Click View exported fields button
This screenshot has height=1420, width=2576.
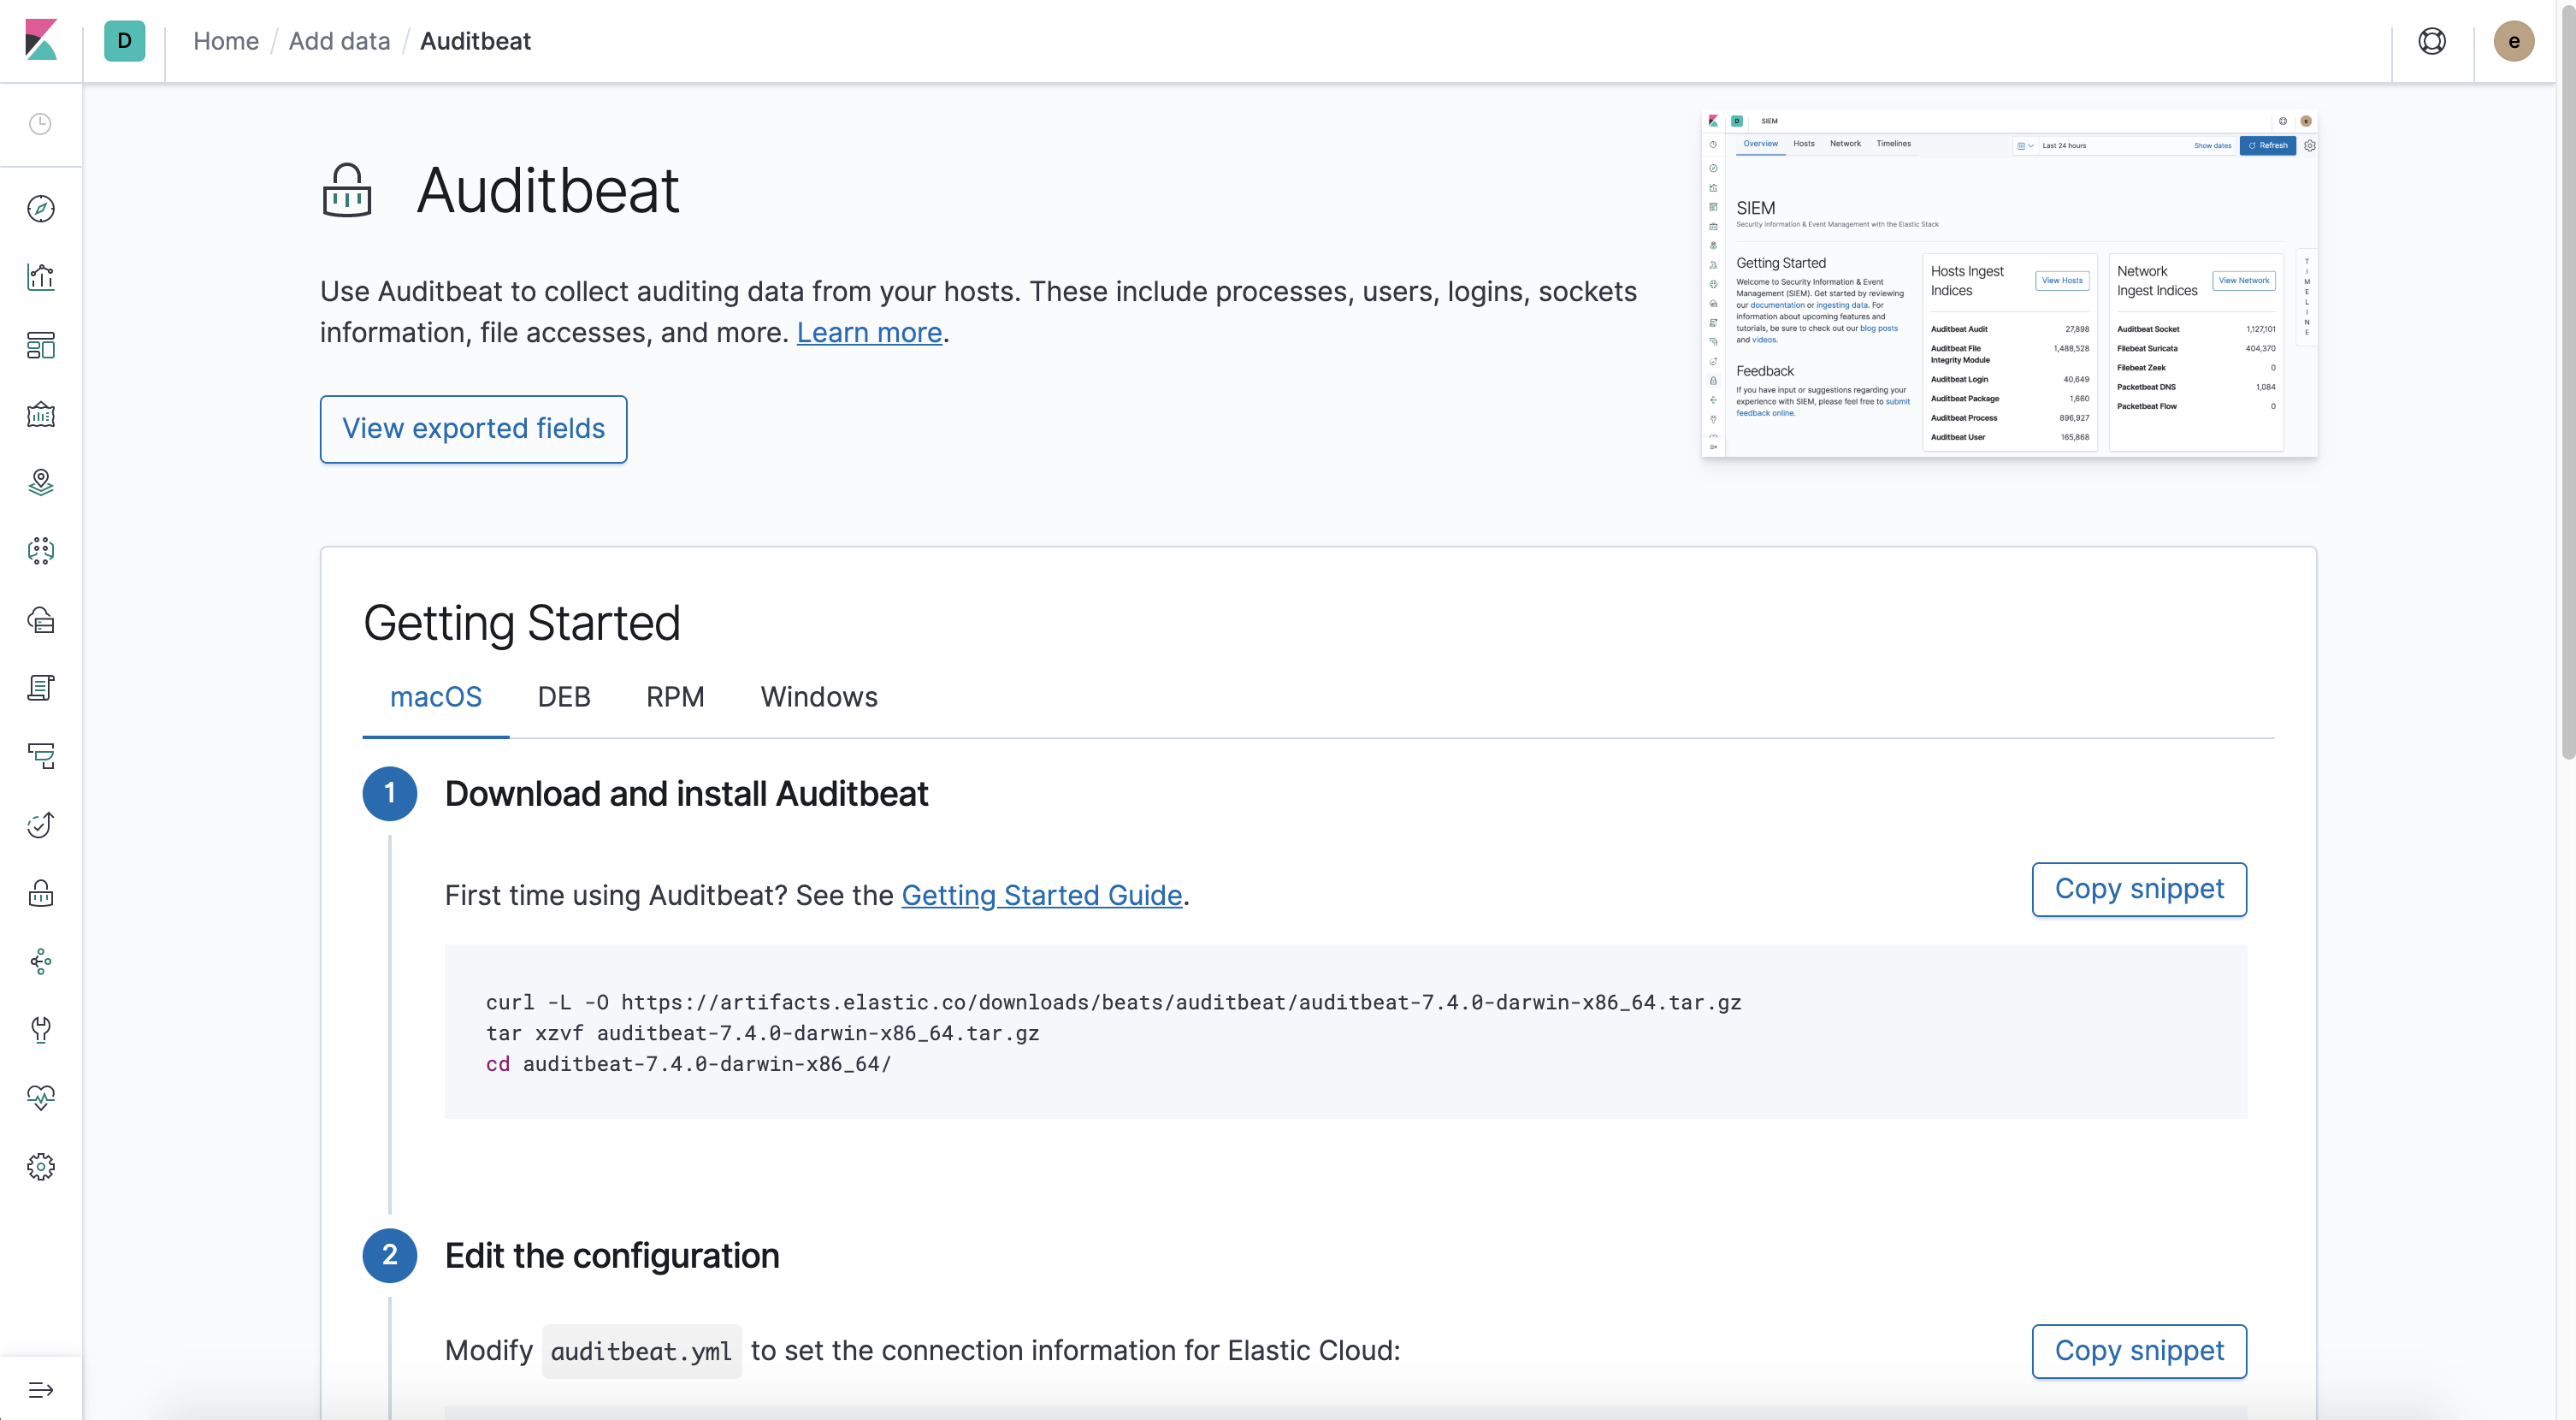tap(473, 428)
